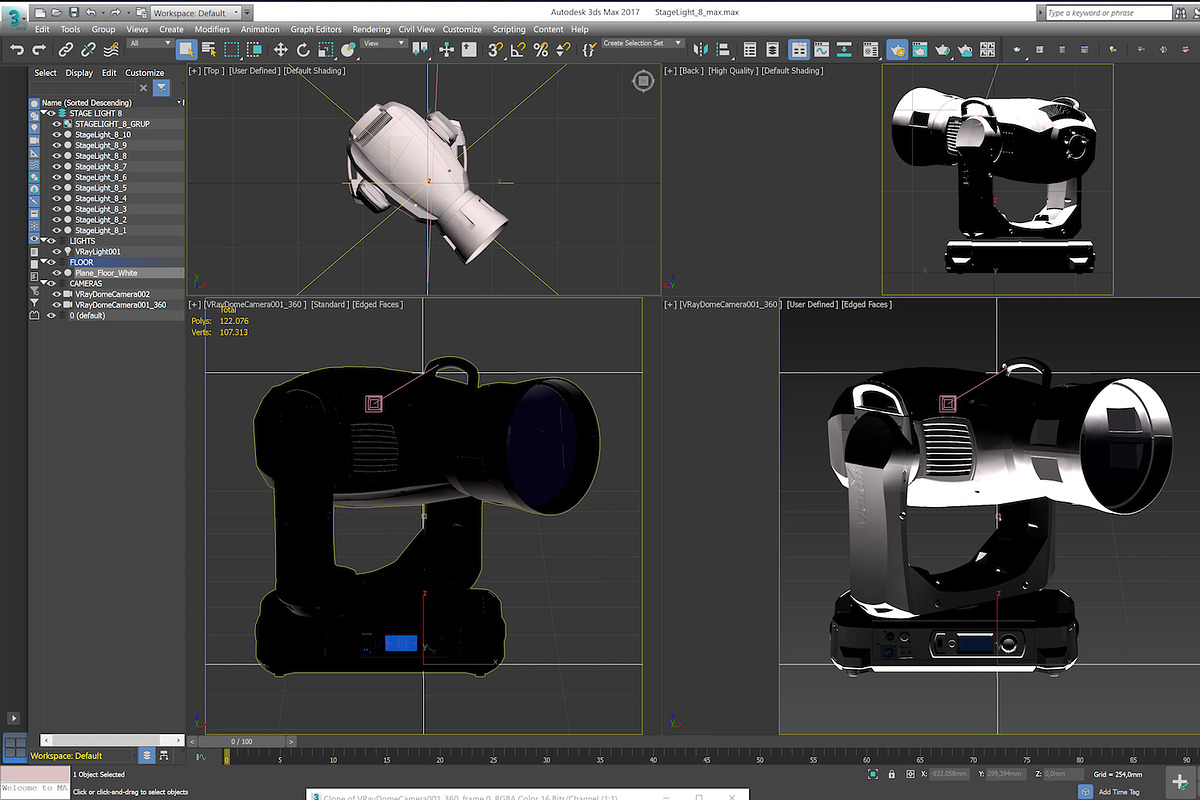Click the binoculars search icon
Image resolution: width=1200 pixels, height=800 pixels.
click(x=1183, y=13)
